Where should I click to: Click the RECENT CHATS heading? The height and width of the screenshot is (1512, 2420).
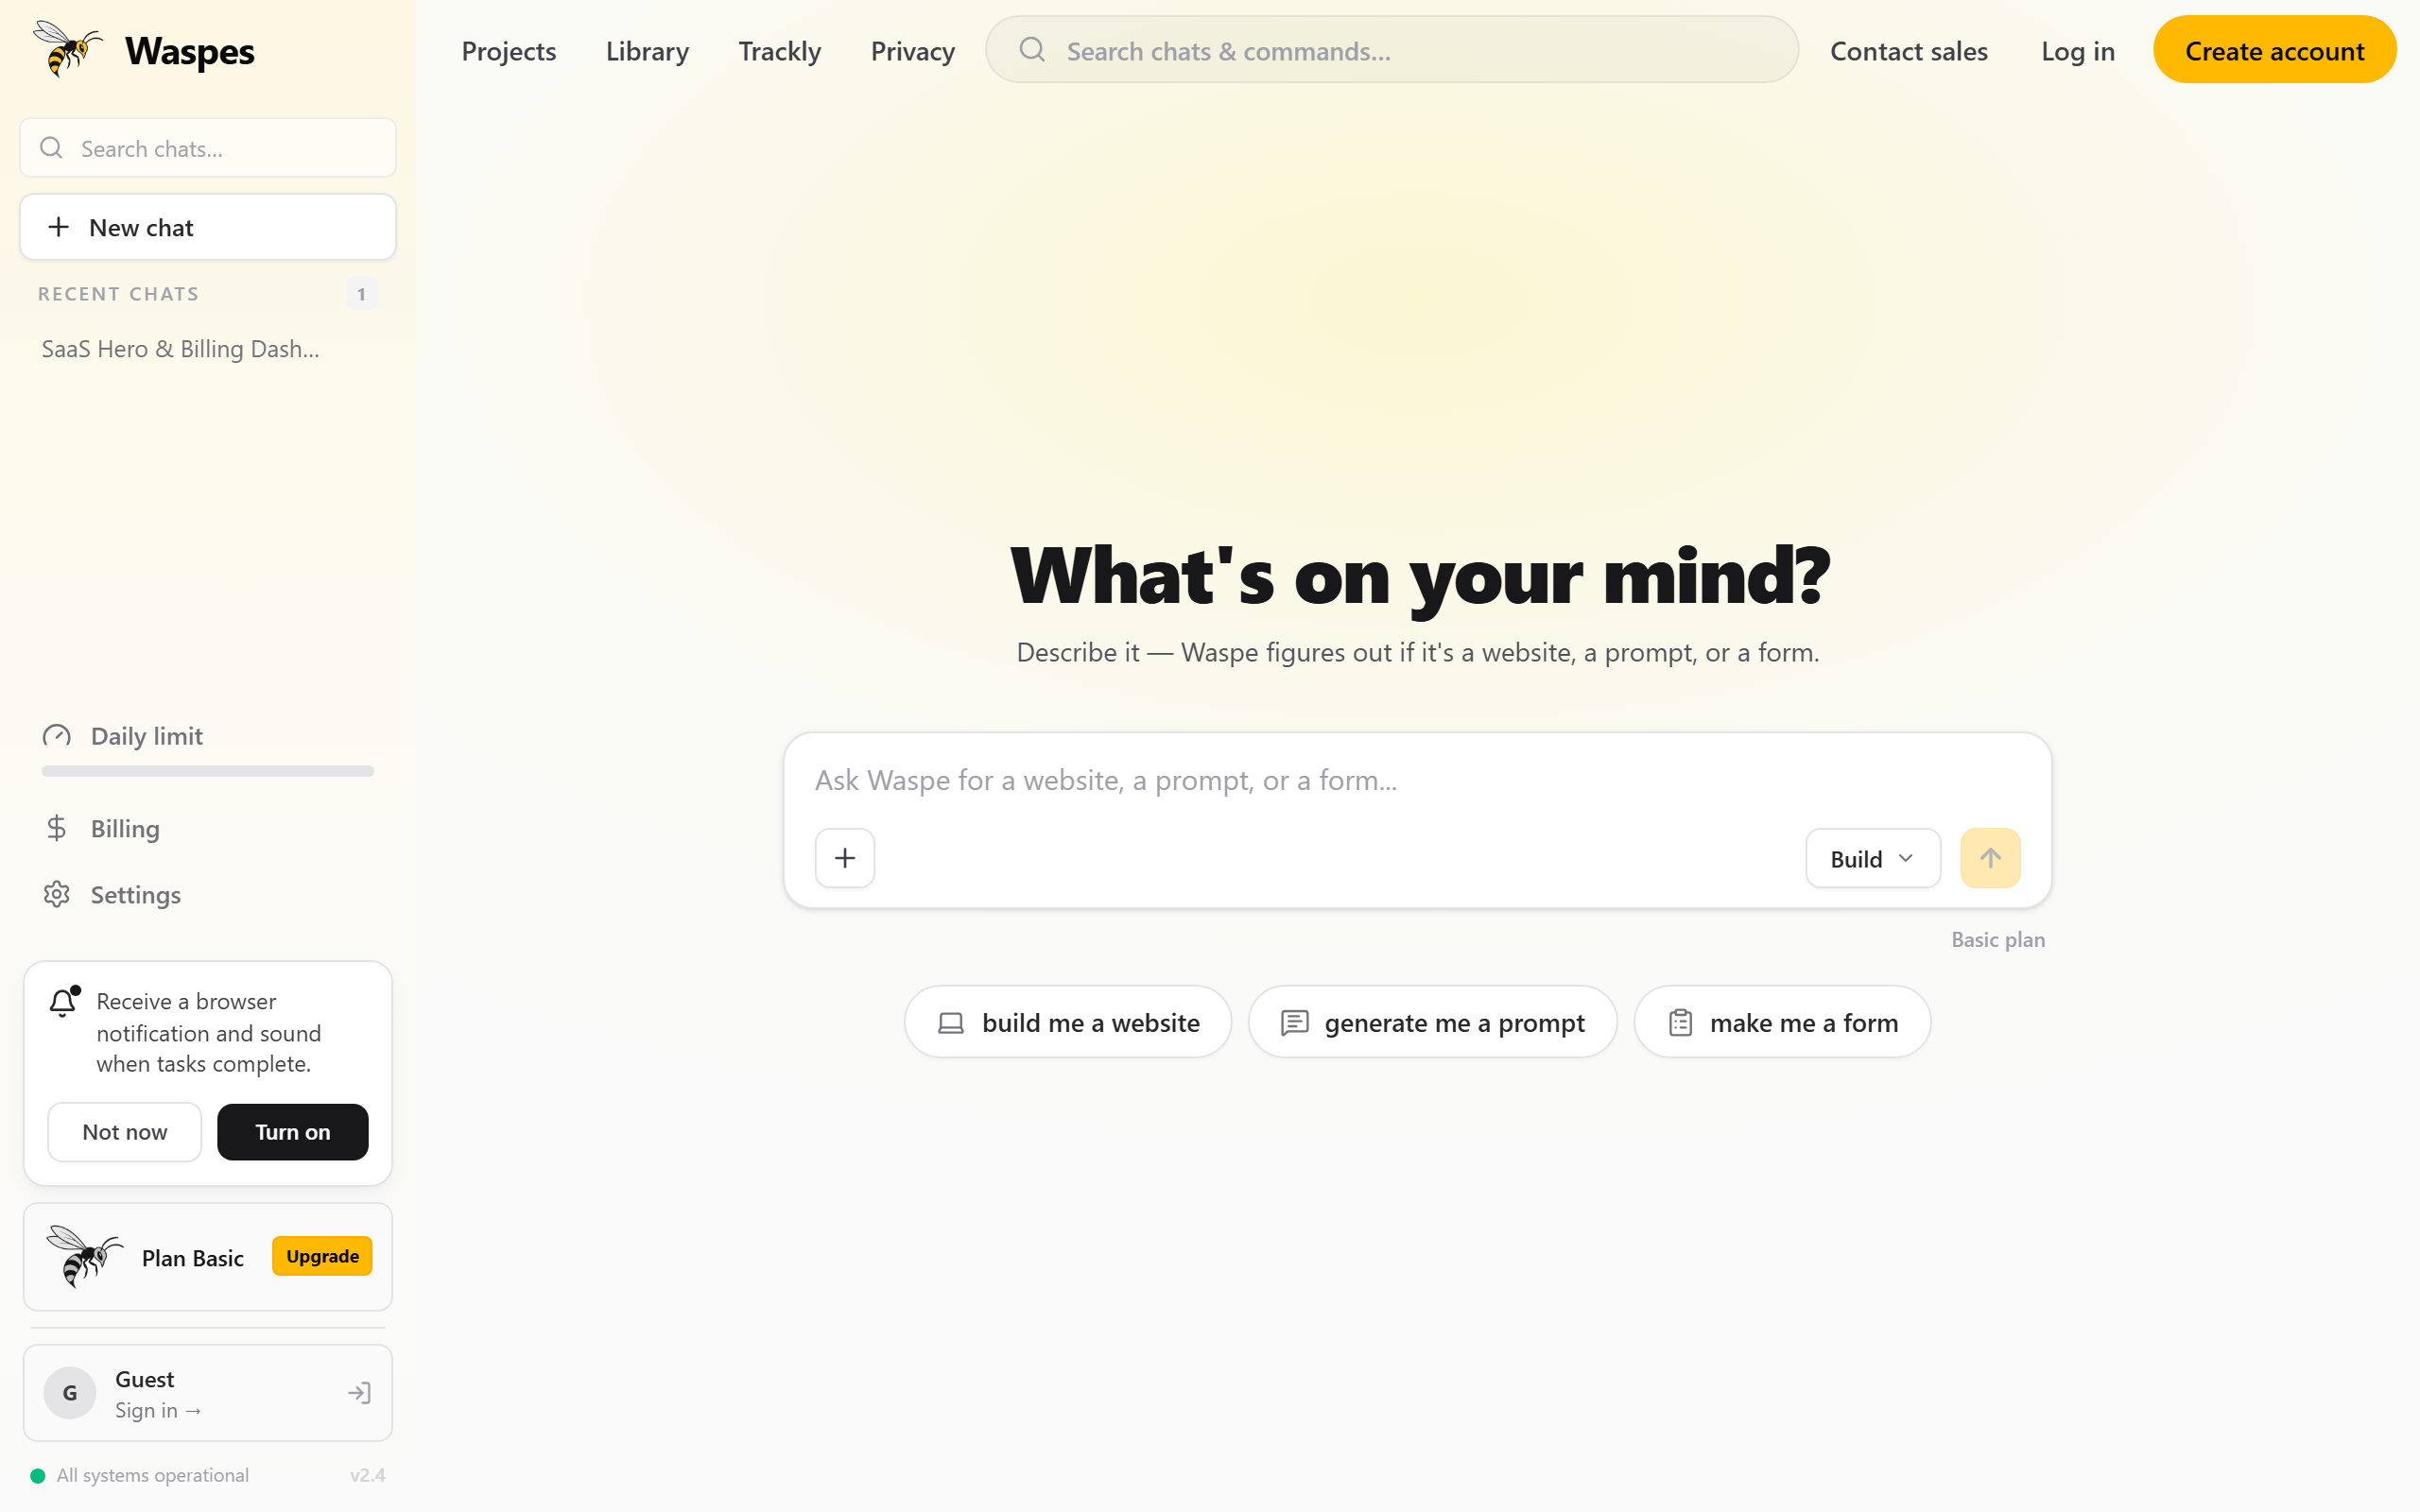pyautogui.click(x=118, y=294)
